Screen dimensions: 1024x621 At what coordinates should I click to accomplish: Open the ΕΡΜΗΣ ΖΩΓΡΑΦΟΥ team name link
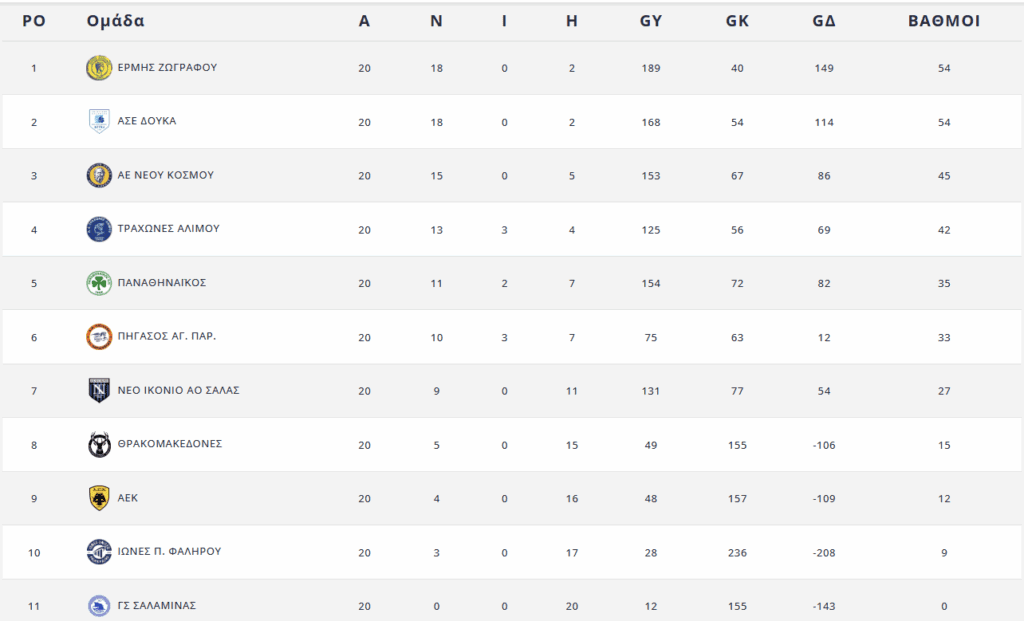point(167,68)
